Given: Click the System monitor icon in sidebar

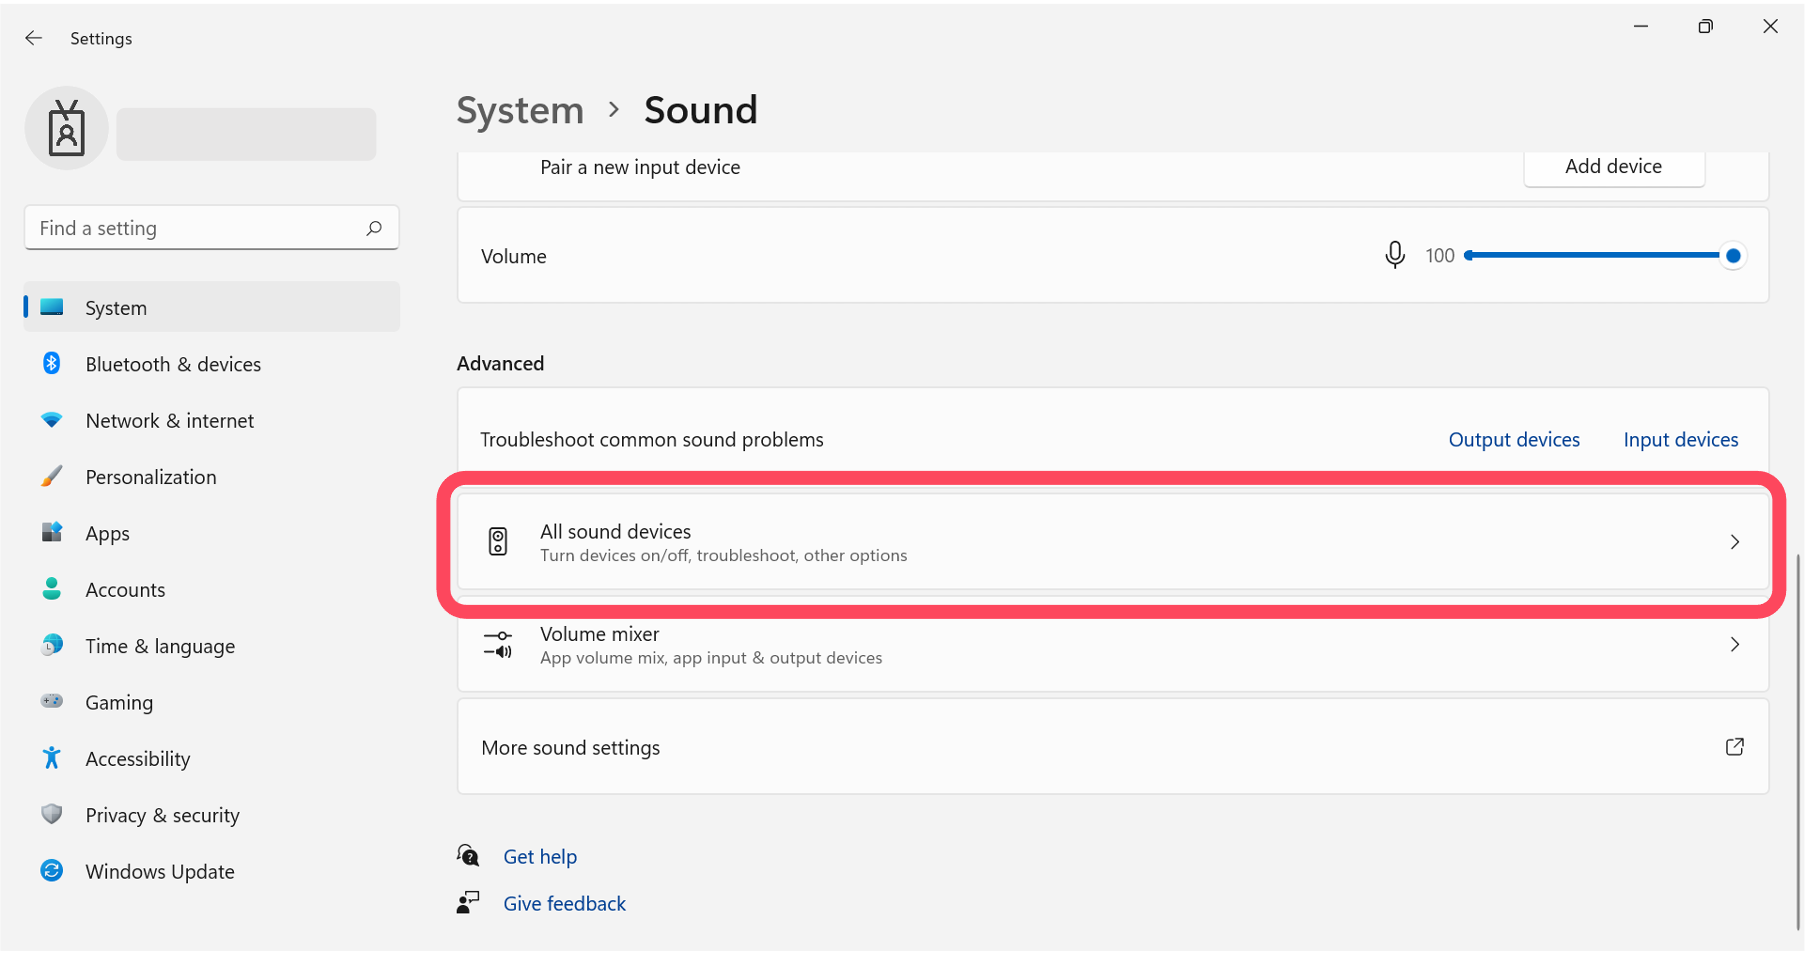Looking at the screenshot, I should pos(52,307).
